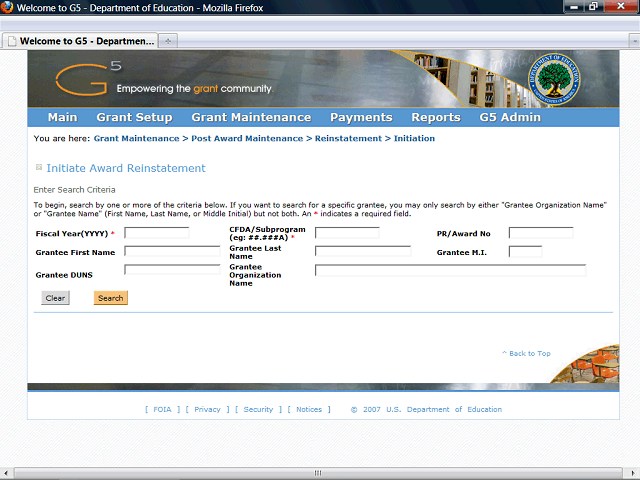The width and height of the screenshot is (640, 480).
Task: Open the Main menu
Action: tap(62, 117)
